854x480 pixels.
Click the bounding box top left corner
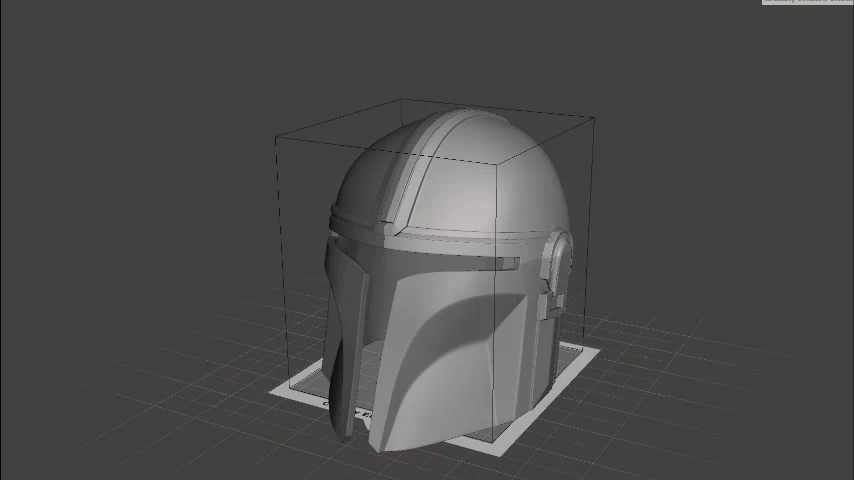click(x=277, y=139)
